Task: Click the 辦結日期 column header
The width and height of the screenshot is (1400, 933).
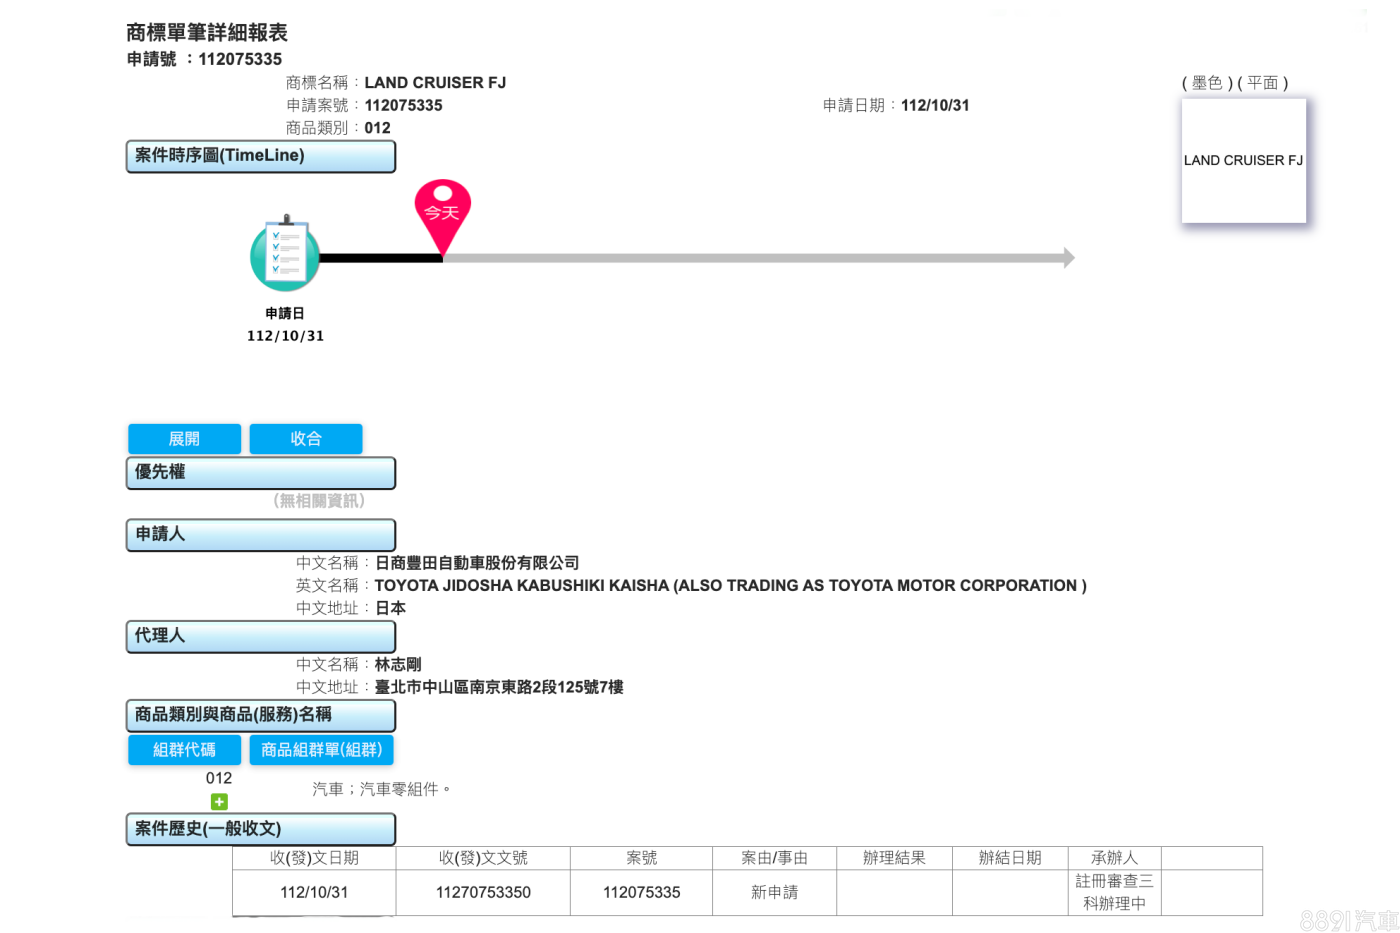Action: [1010, 858]
